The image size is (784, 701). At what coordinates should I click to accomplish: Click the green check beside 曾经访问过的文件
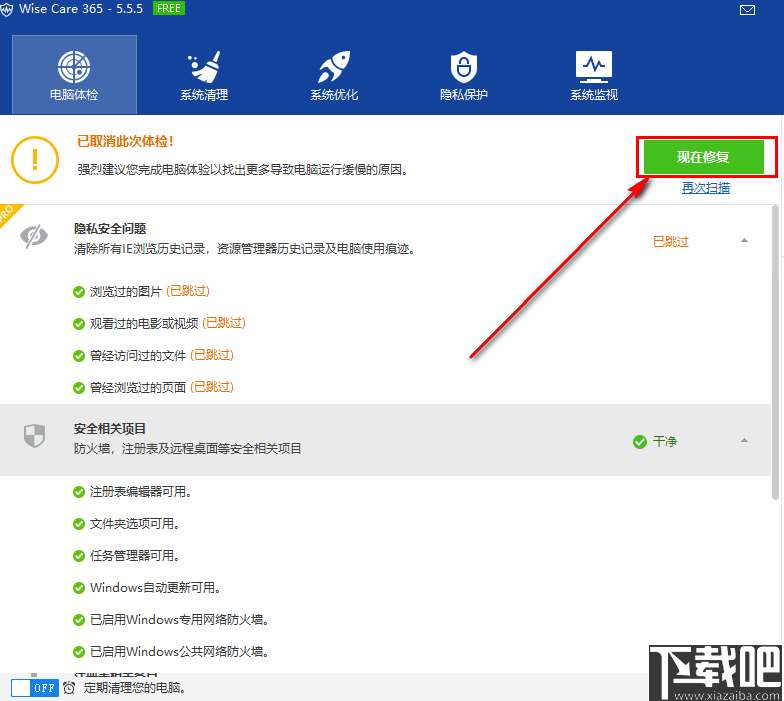coord(78,356)
